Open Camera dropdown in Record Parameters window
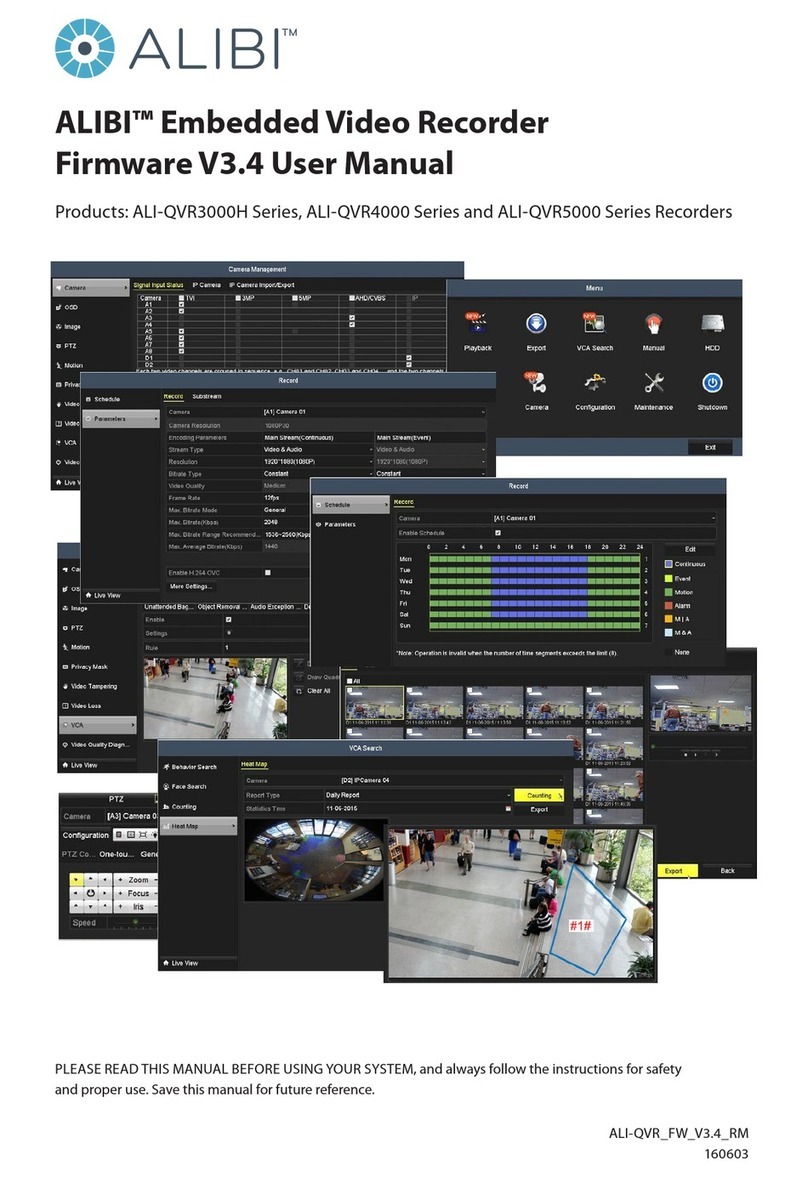The width and height of the screenshot is (808, 1177). (x=373, y=412)
